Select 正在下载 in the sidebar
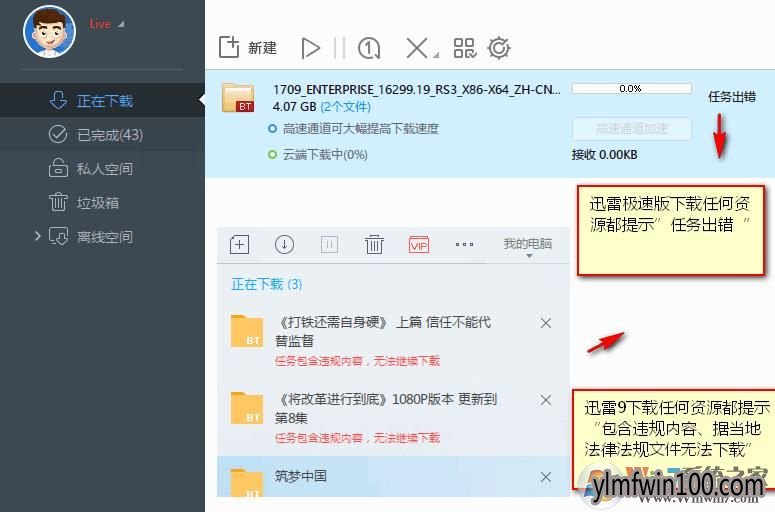This screenshot has width=775, height=512. (102, 100)
